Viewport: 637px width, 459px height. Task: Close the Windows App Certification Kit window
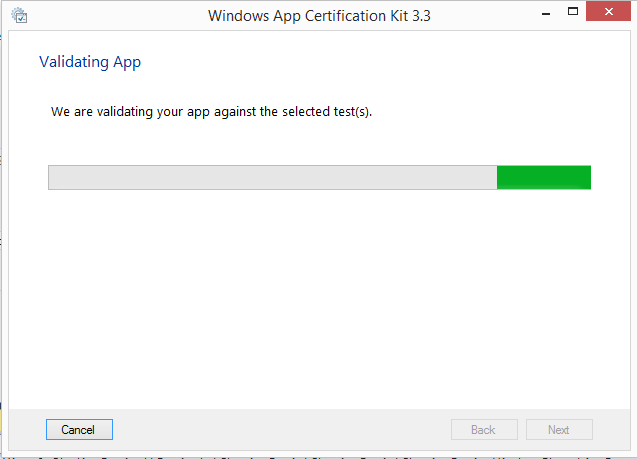608,11
